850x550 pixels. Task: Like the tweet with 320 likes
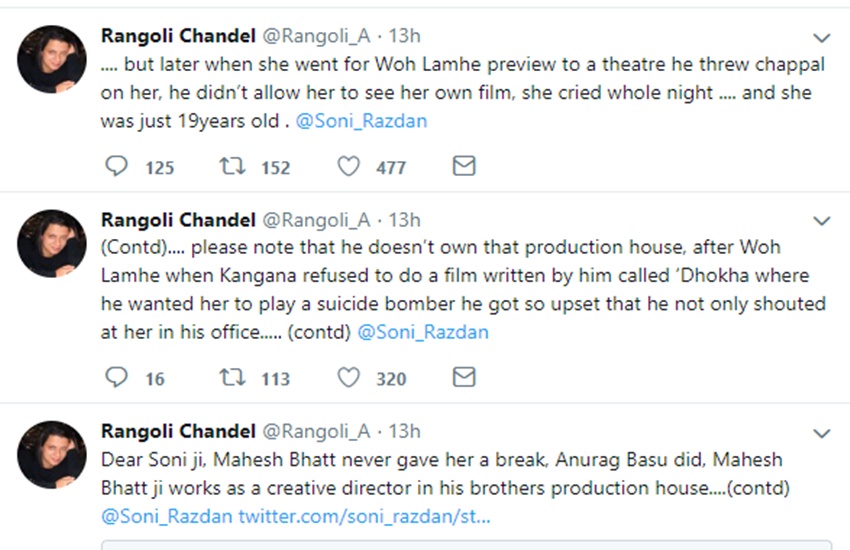coord(349,377)
